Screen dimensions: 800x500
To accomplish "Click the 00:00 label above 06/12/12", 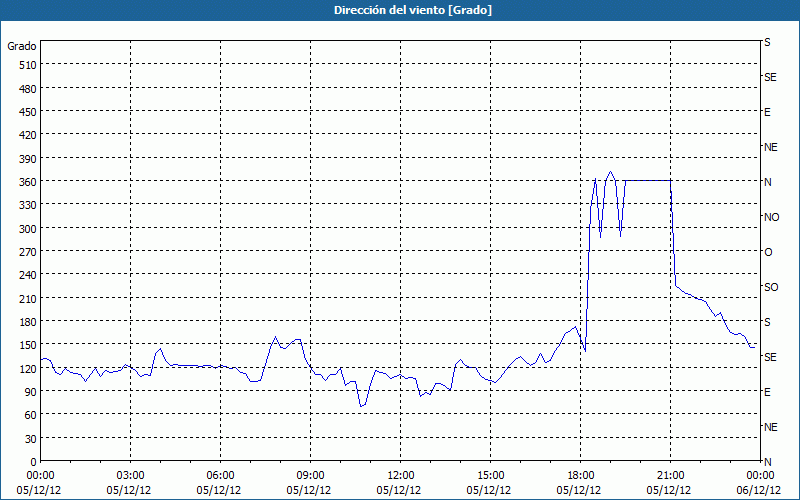I will point(761,476).
